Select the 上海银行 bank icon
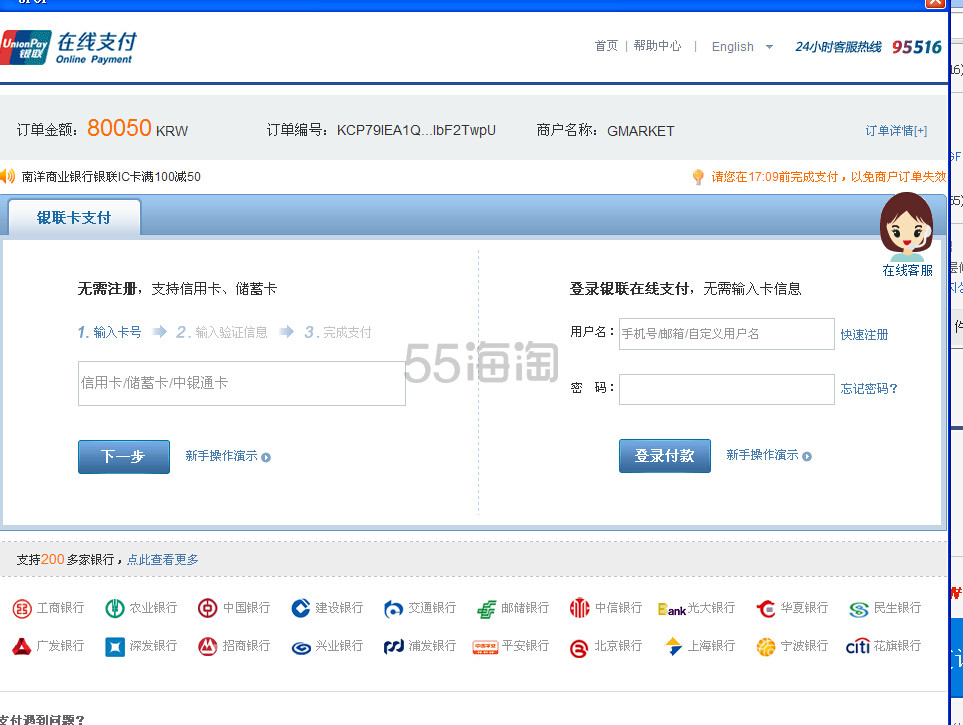This screenshot has width=963, height=725. pyautogui.click(x=673, y=646)
